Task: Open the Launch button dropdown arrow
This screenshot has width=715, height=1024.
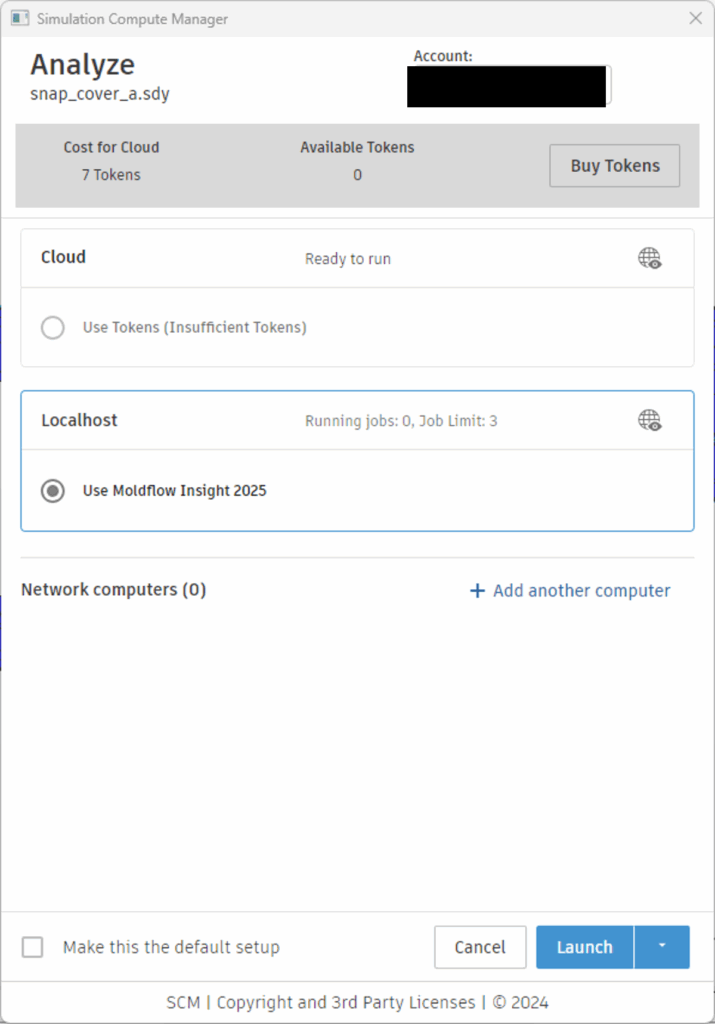Action: 662,947
